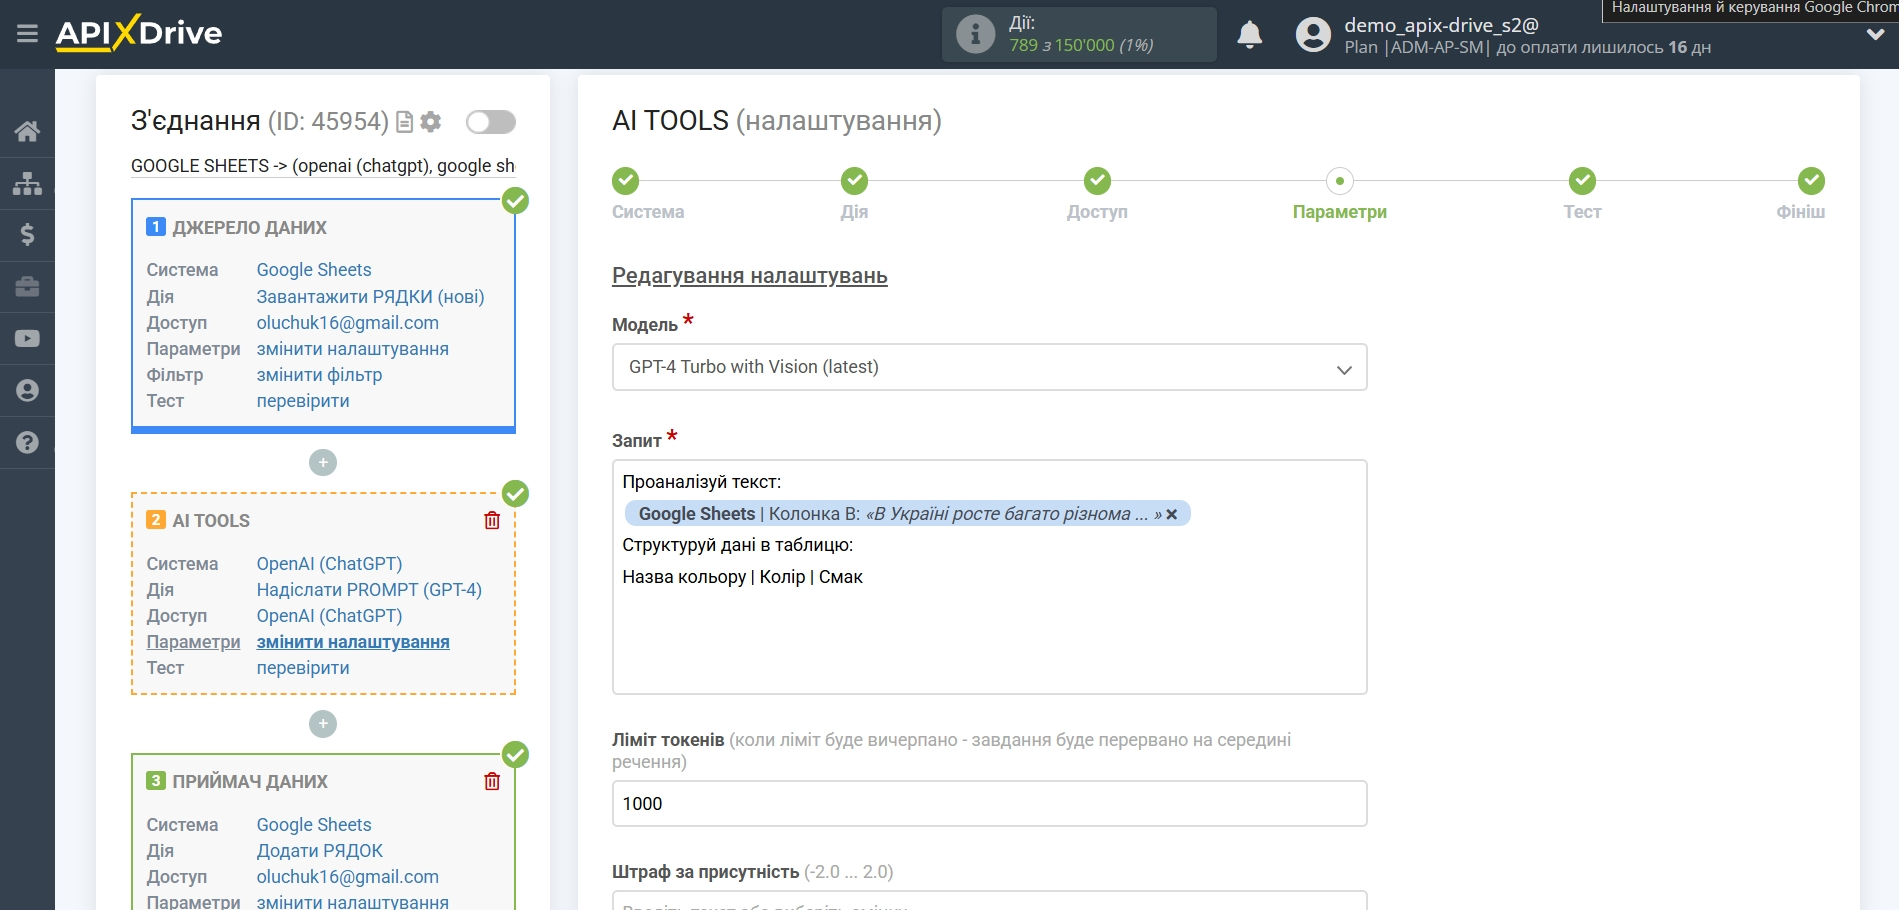Go to Фініш step
The height and width of the screenshot is (910, 1899).
point(1811,181)
